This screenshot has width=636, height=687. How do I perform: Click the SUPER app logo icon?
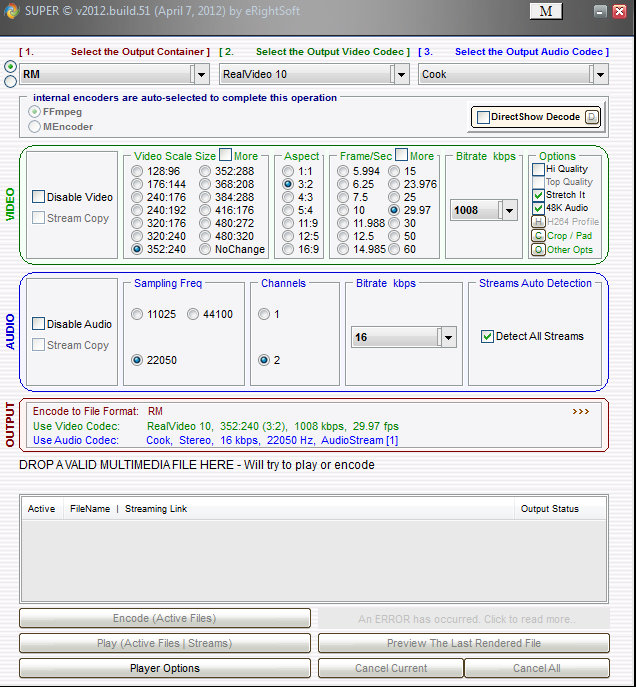click(x=12, y=11)
